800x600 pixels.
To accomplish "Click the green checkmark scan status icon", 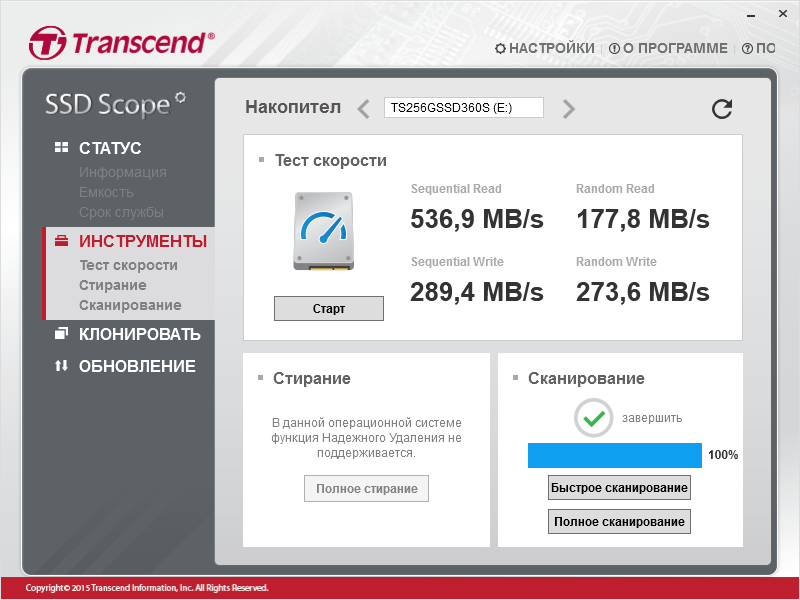I will tap(593, 418).
